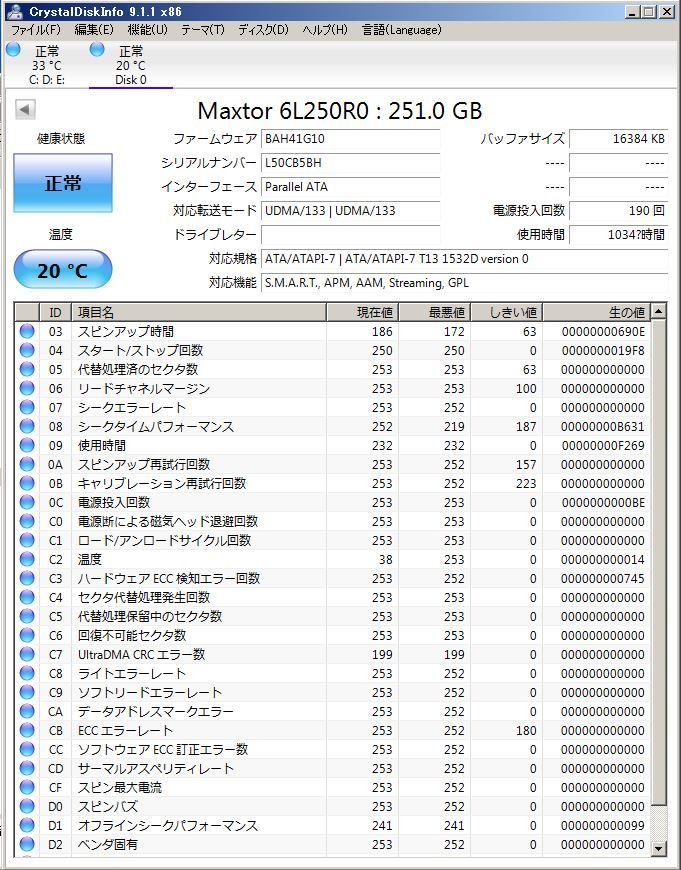
Task: Click the ATA/ATAPI-7 standard field
Action: (x=464, y=259)
